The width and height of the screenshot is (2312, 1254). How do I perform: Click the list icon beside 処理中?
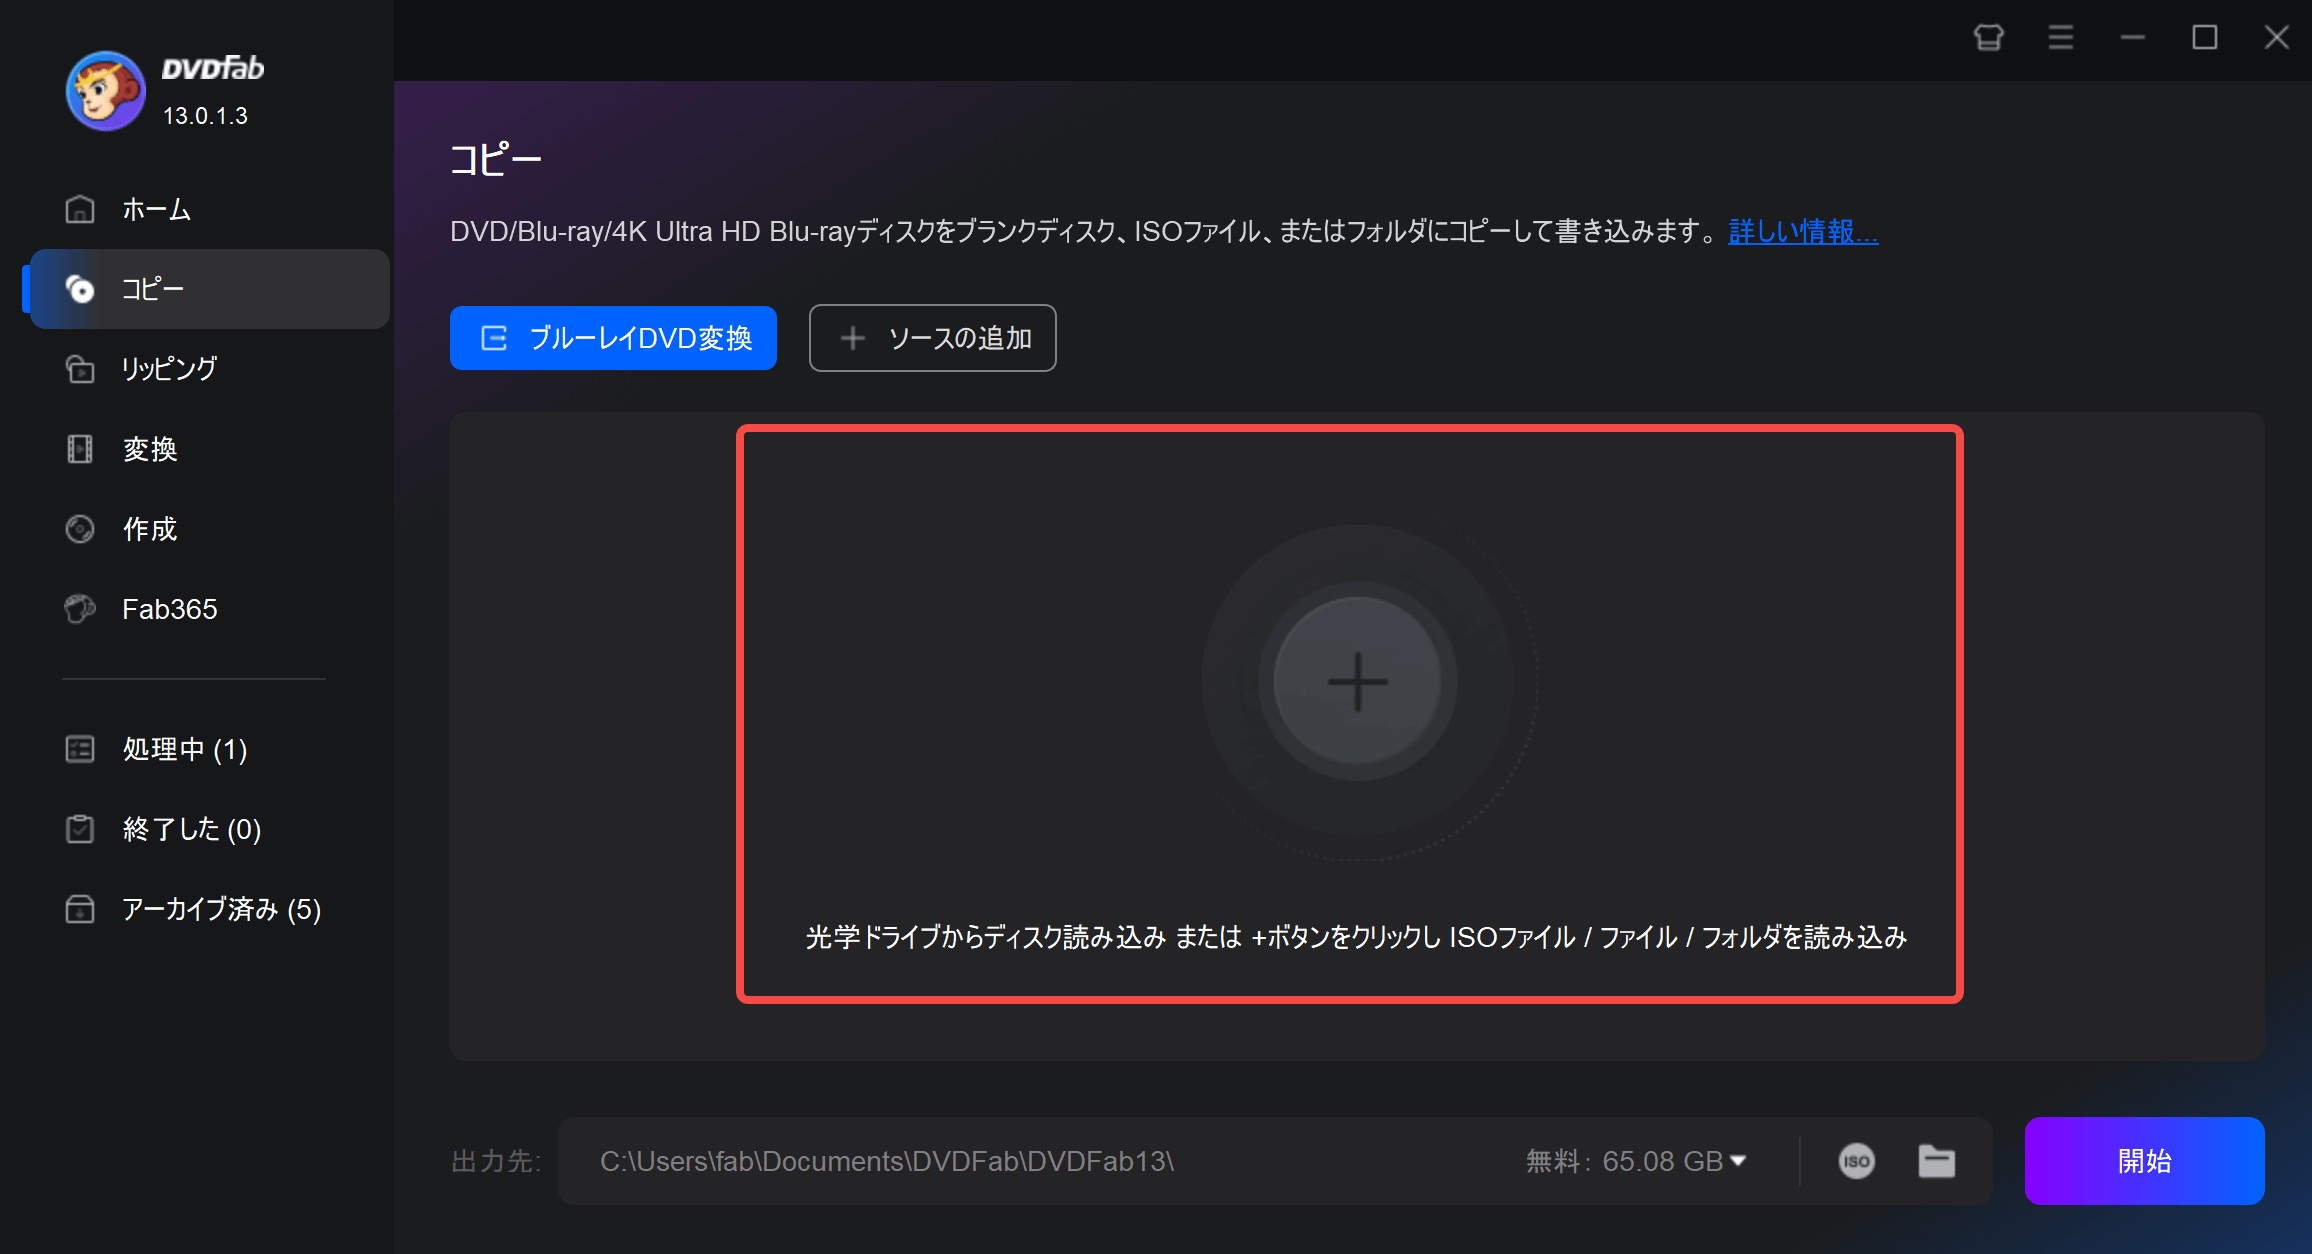[80, 749]
